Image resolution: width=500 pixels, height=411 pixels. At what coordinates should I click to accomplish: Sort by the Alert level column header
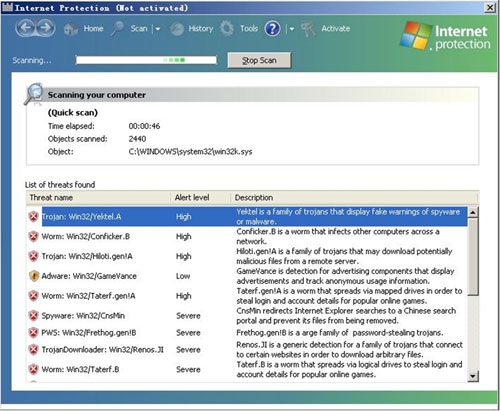click(201, 198)
